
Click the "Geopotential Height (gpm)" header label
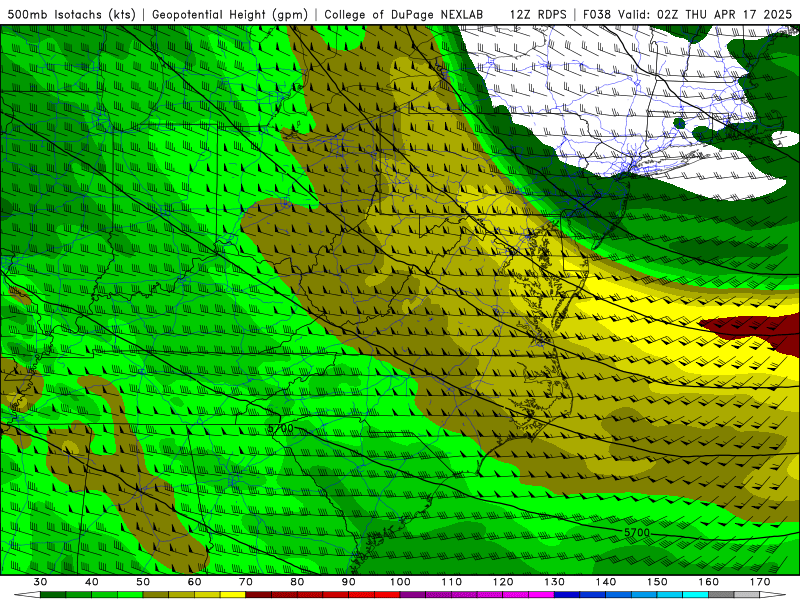(x=230, y=15)
